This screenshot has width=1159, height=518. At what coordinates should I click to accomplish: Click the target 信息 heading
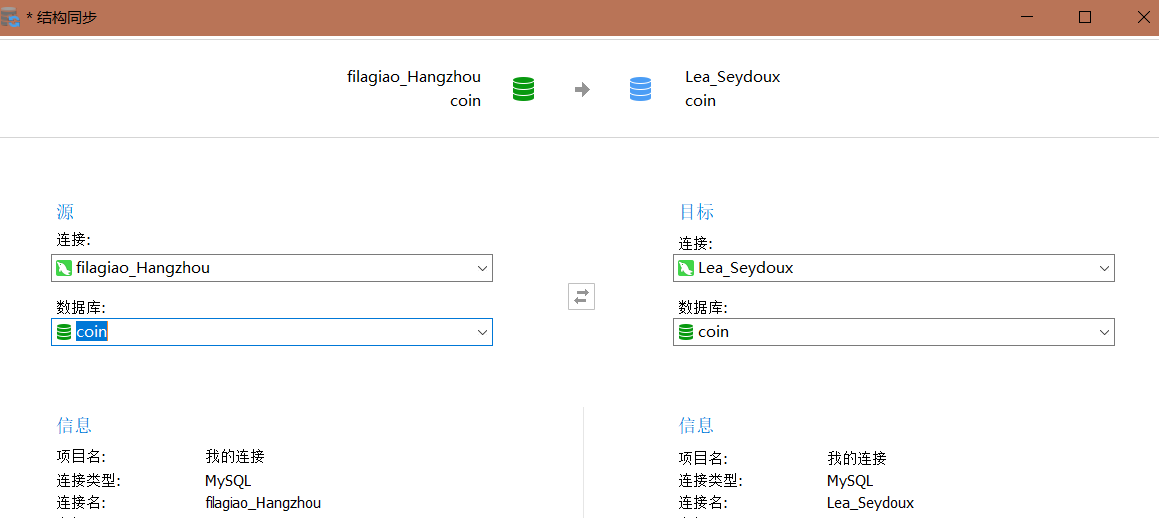(696, 425)
